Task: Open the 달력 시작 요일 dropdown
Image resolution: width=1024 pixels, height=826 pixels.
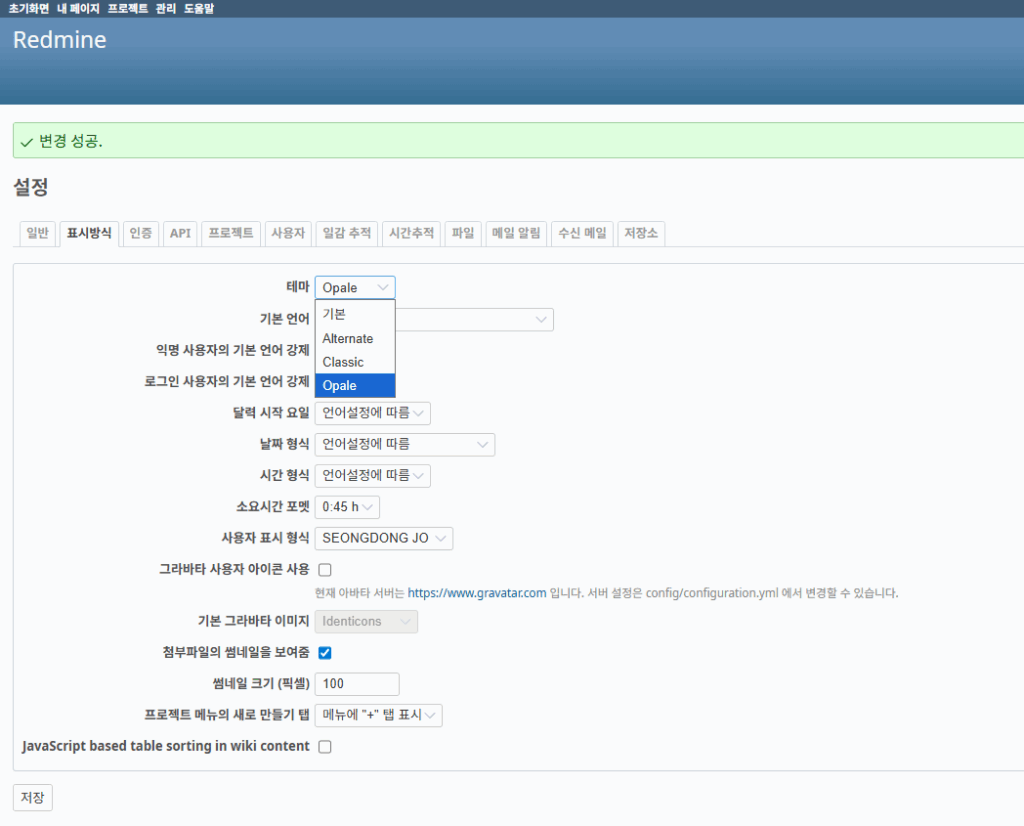Action: click(x=372, y=413)
